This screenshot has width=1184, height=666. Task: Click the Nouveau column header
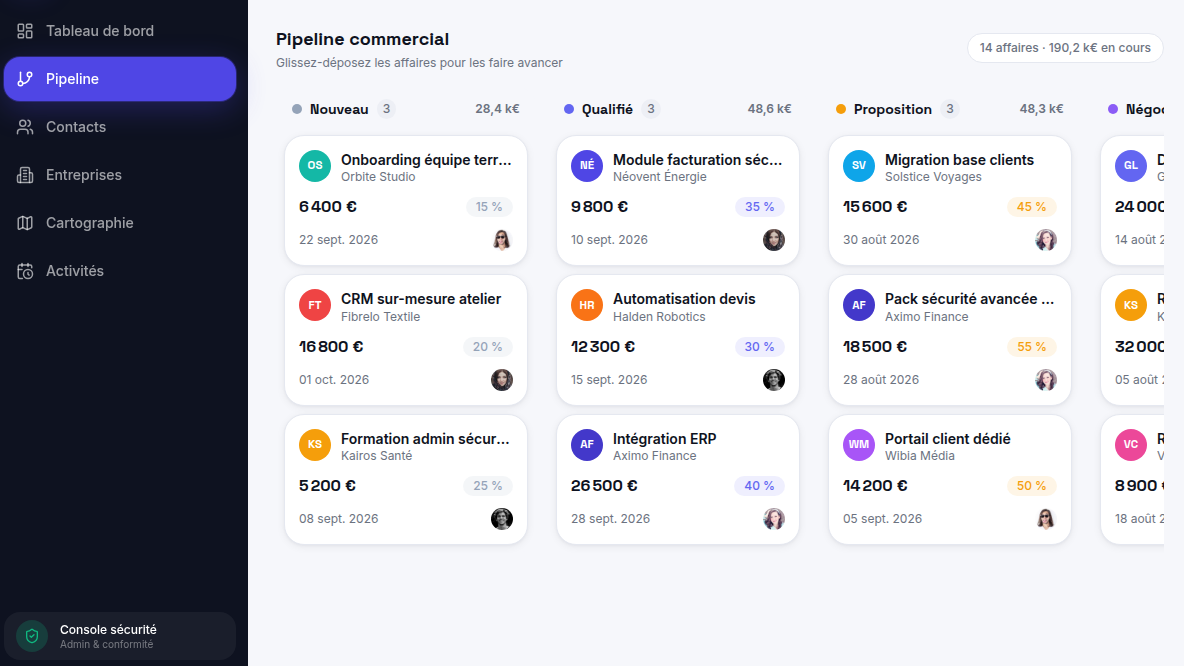[405, 109]
